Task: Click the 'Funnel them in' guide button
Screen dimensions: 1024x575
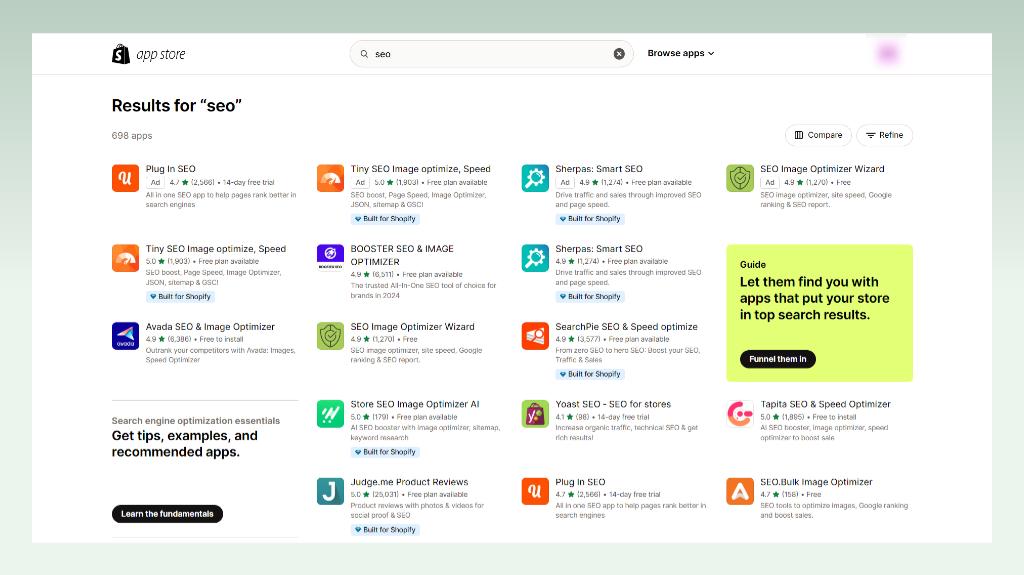Action: coord(778,359)
